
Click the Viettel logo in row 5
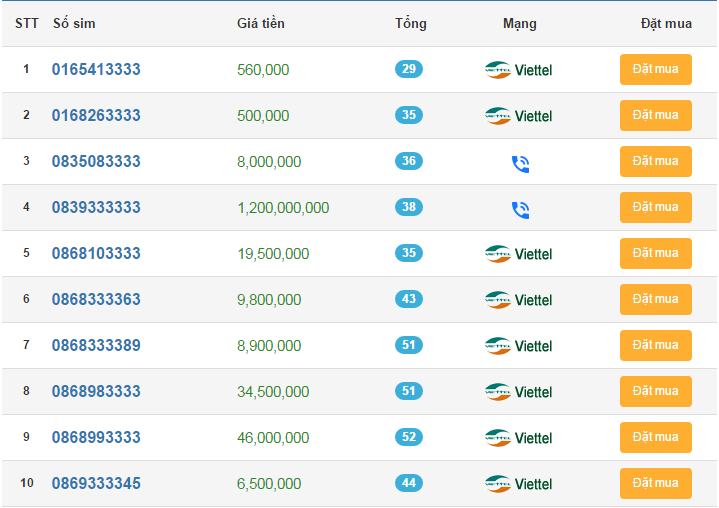point(518,254)
